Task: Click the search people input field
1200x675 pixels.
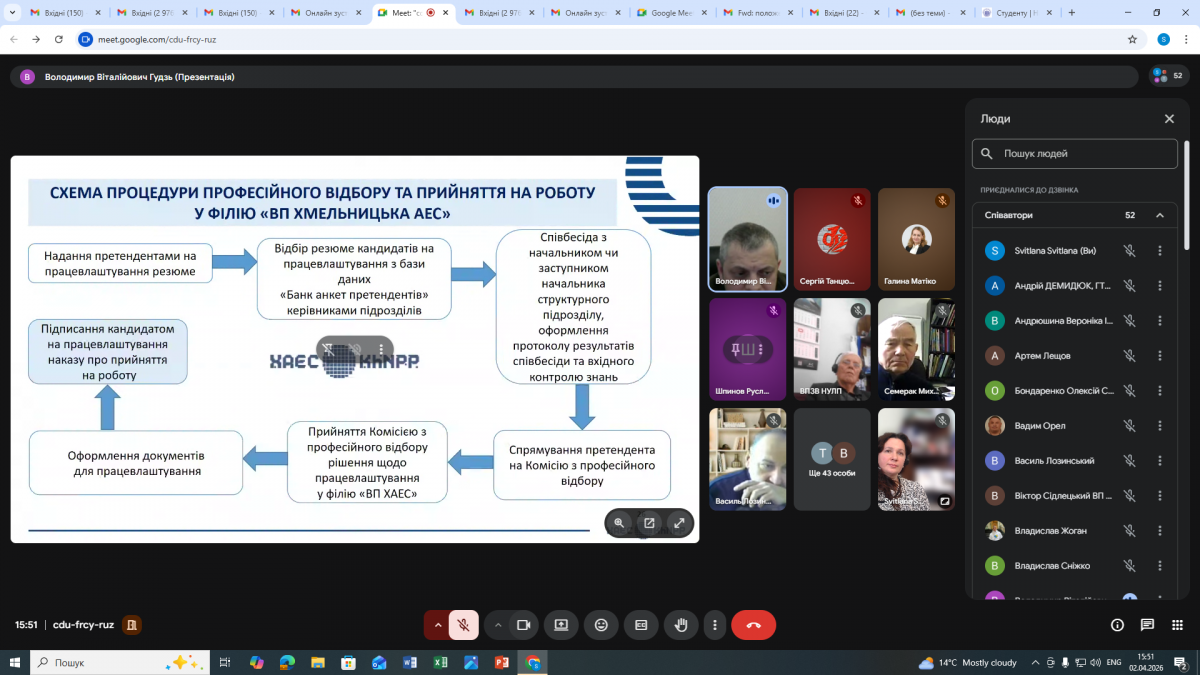Action: coord(1075,154)
